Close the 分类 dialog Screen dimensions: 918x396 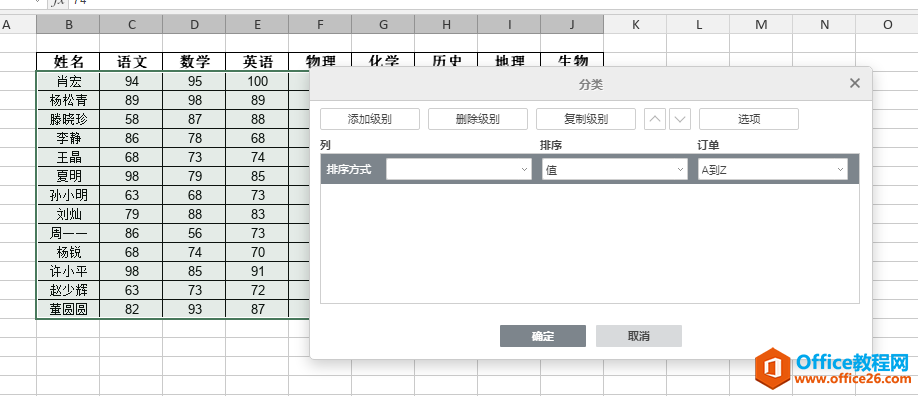[x=855, y=83]
